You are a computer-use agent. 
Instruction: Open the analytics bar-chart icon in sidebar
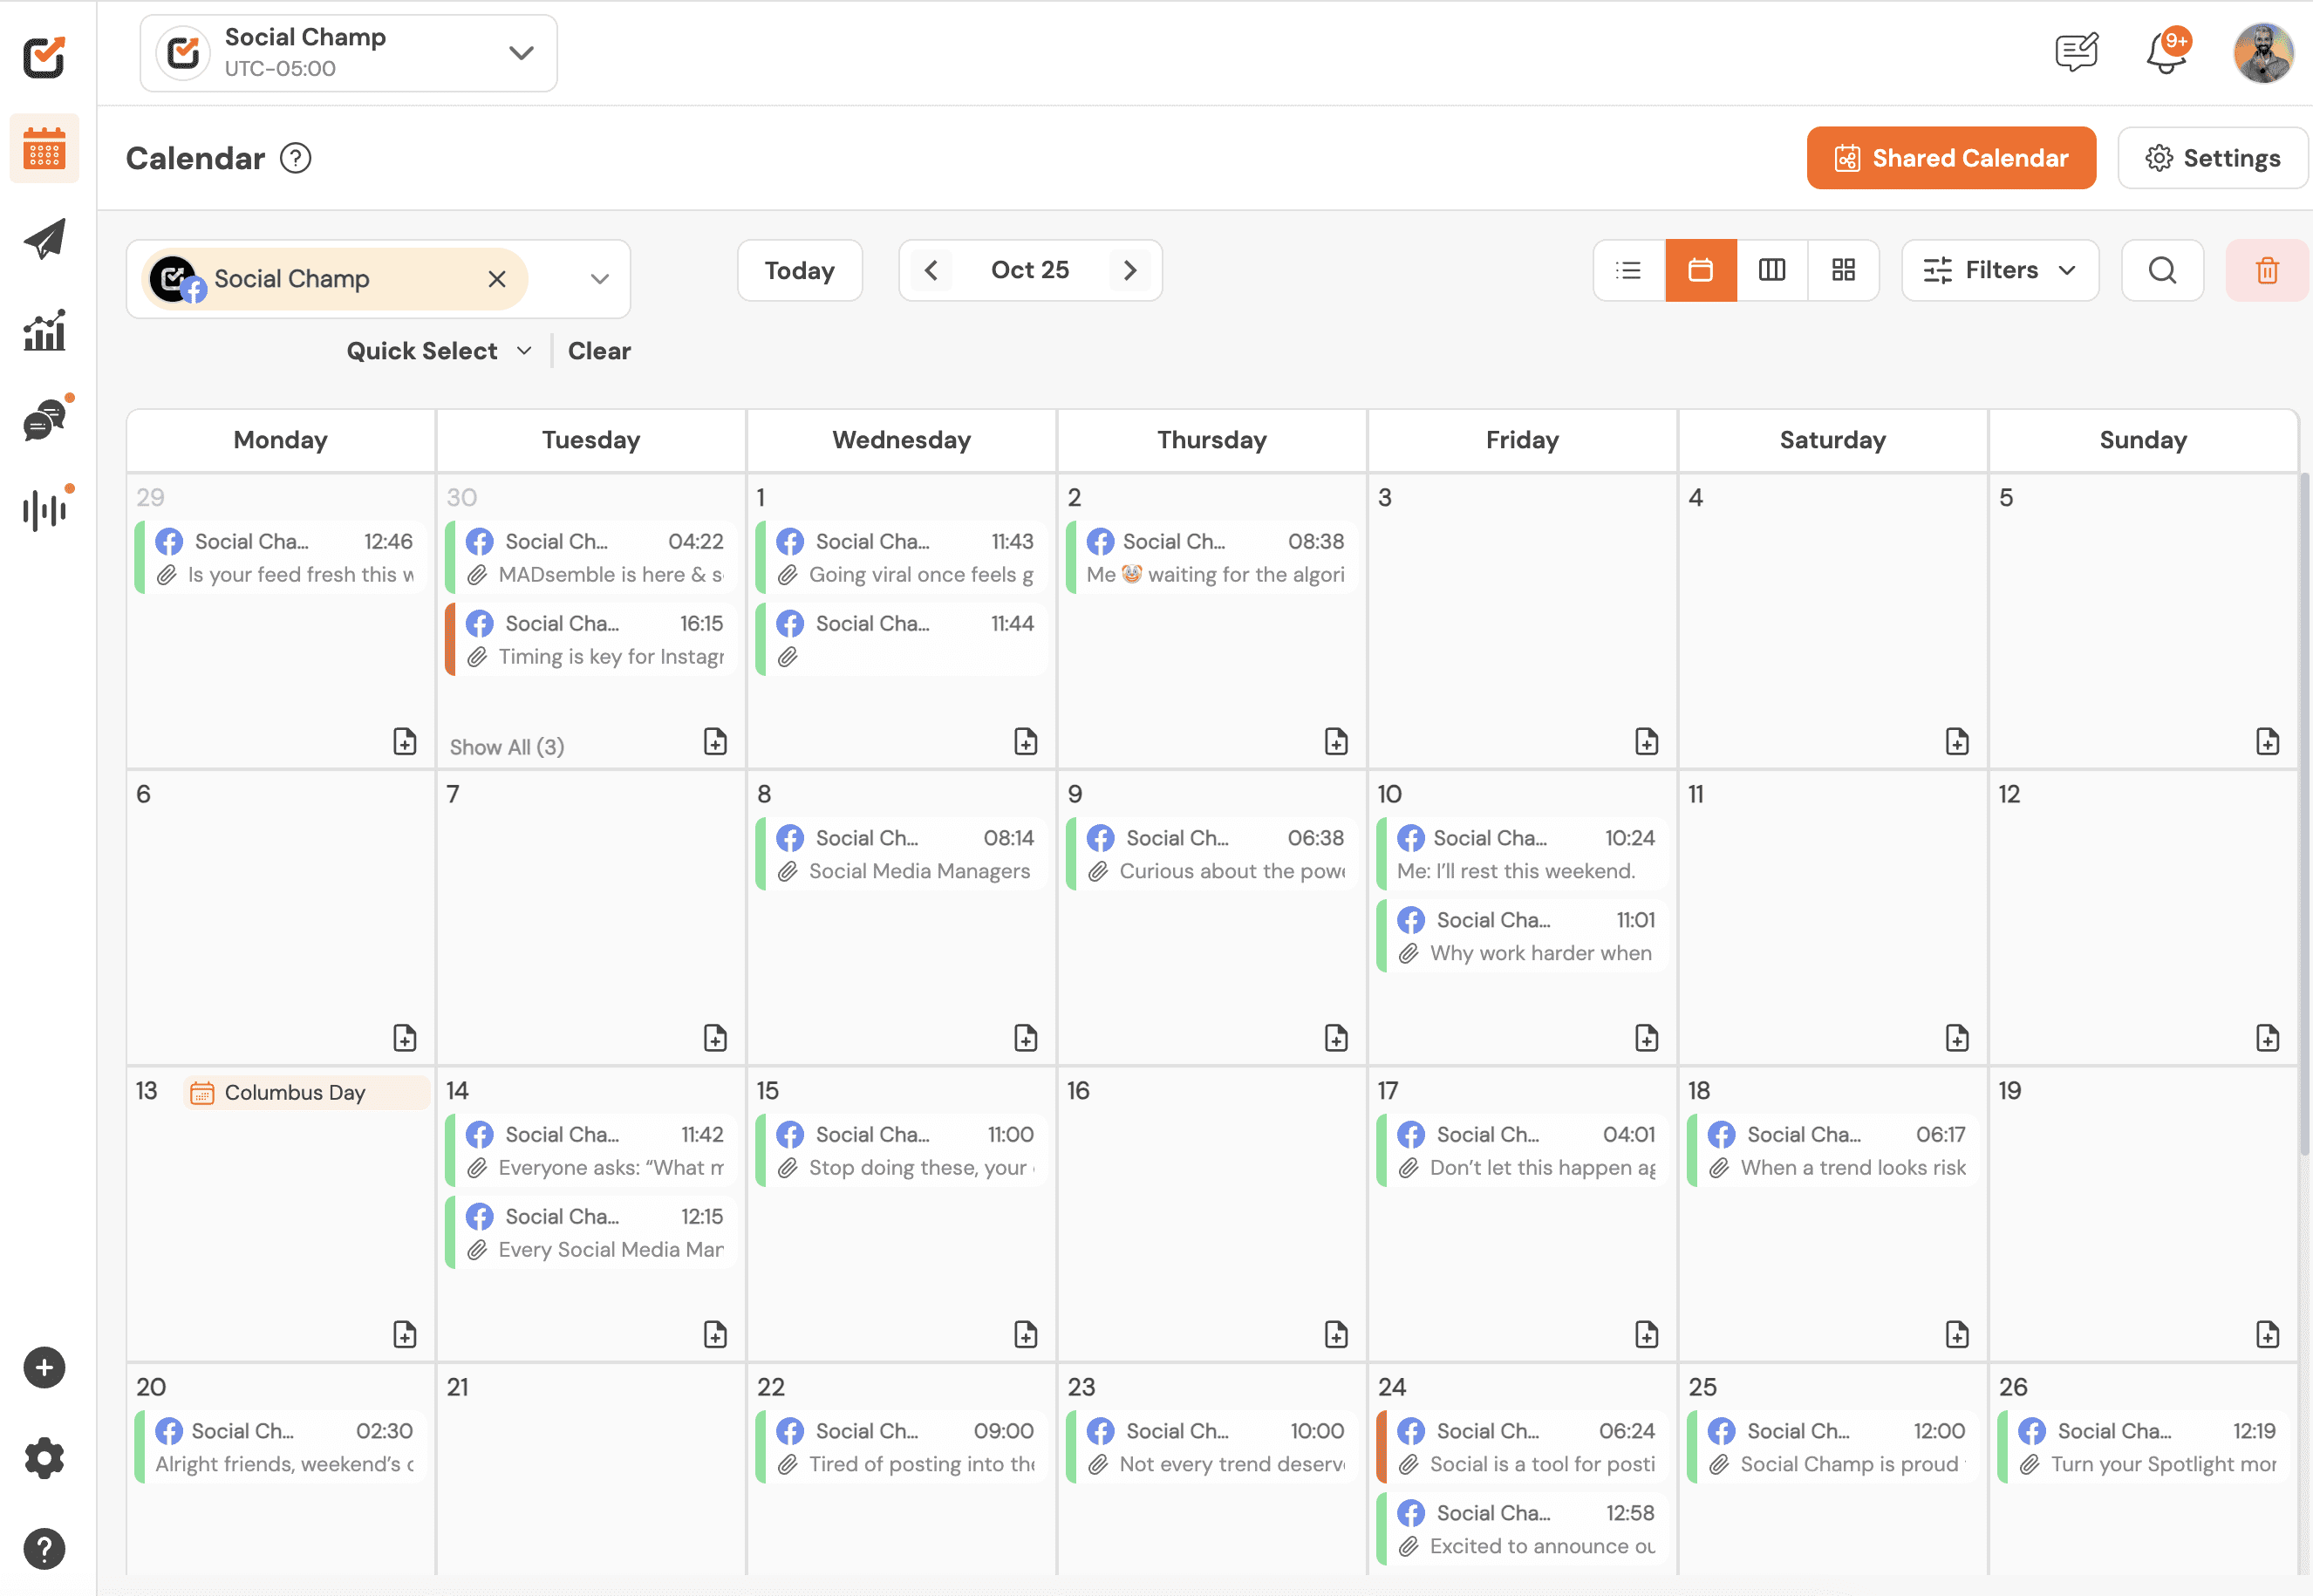coord(43,330)
